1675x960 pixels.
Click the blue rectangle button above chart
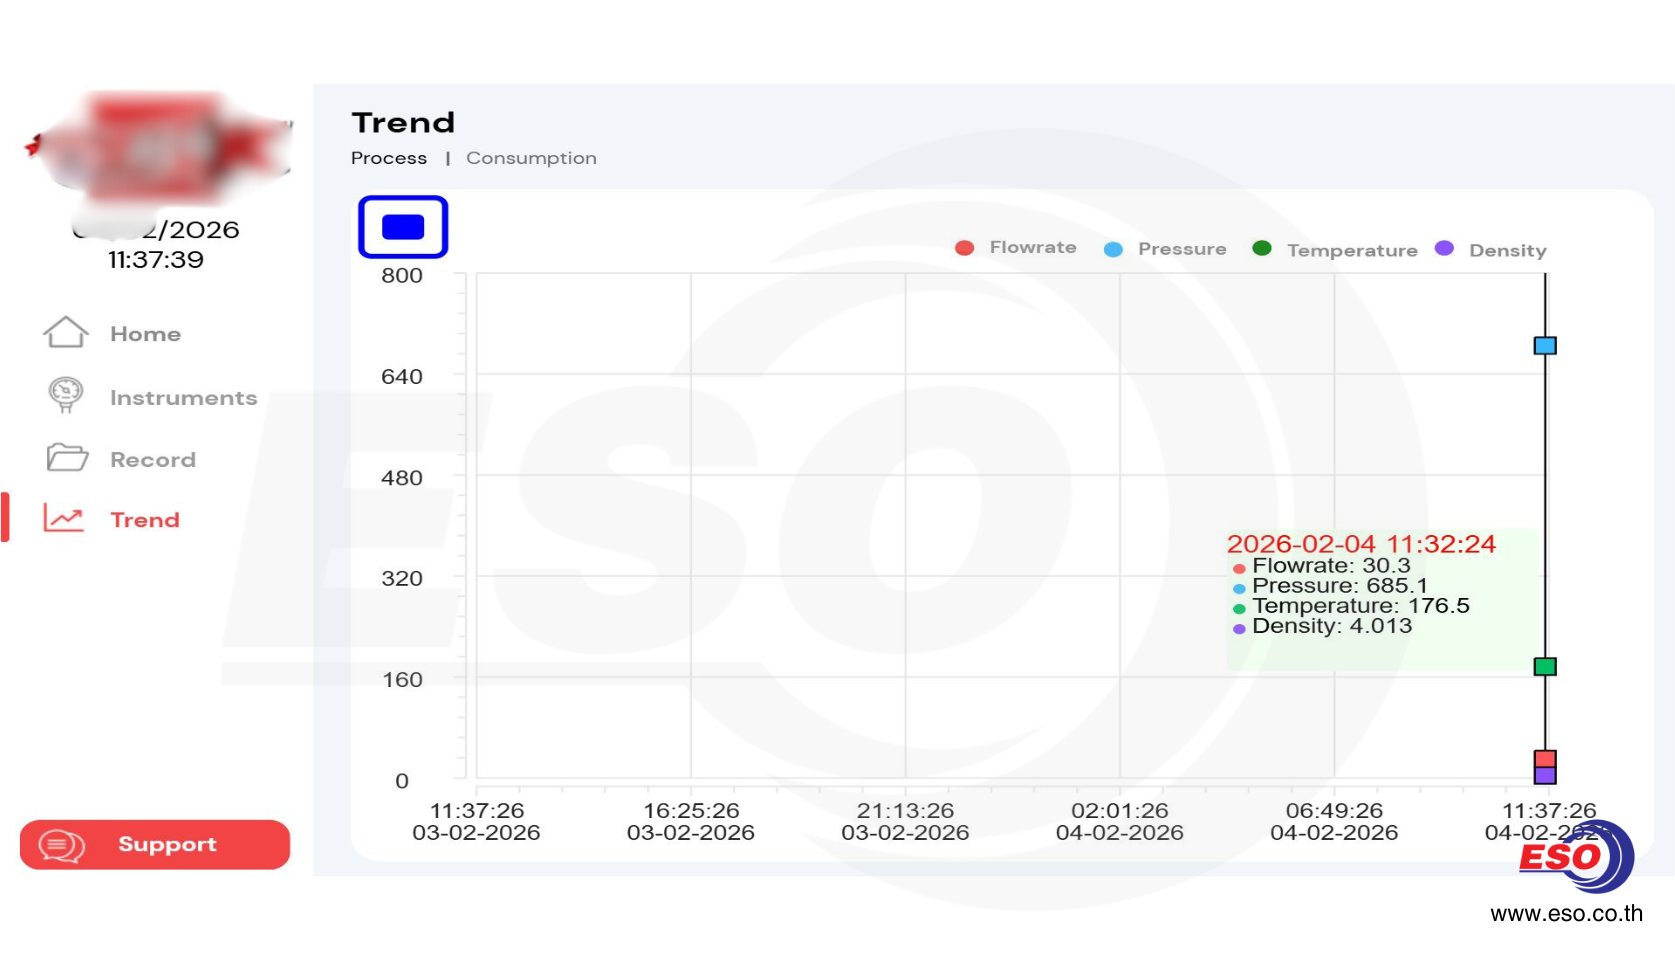(403, 227)
